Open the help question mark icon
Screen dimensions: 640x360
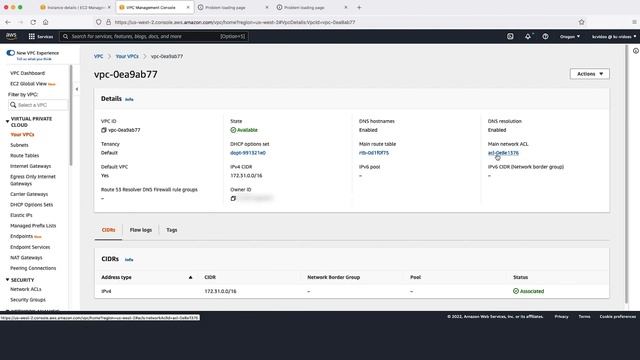pyautogui.click(x=545, y=36)
